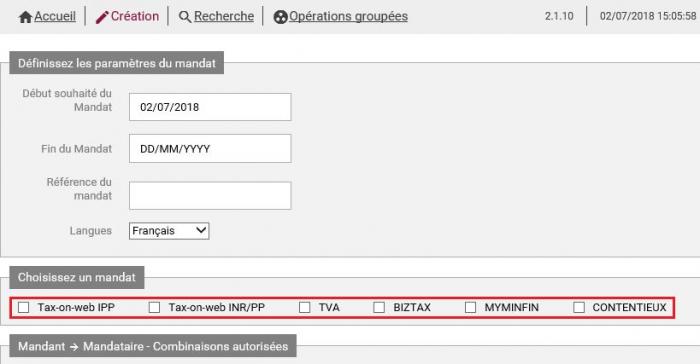Select the Référence du mandat input box
The width and height of the screenshot is (700, 364).
coord(210,196)
